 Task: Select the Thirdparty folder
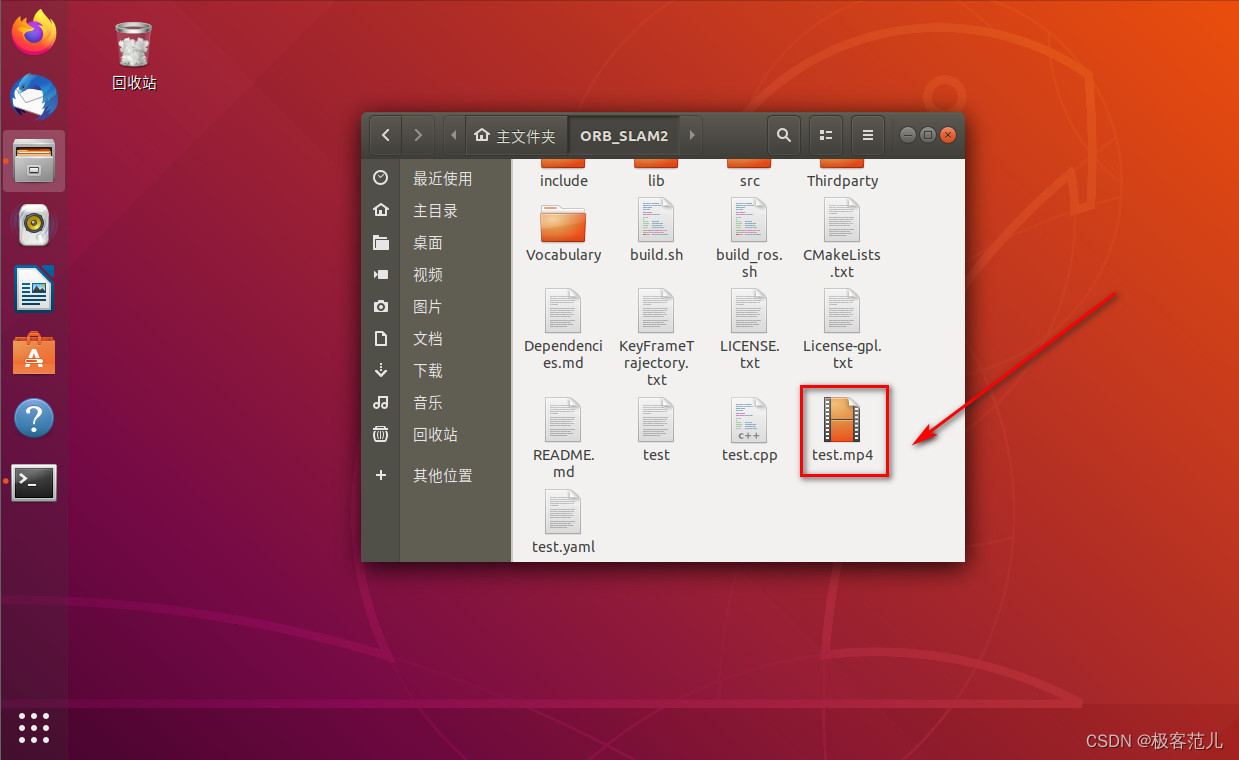(x=842, y=173)
